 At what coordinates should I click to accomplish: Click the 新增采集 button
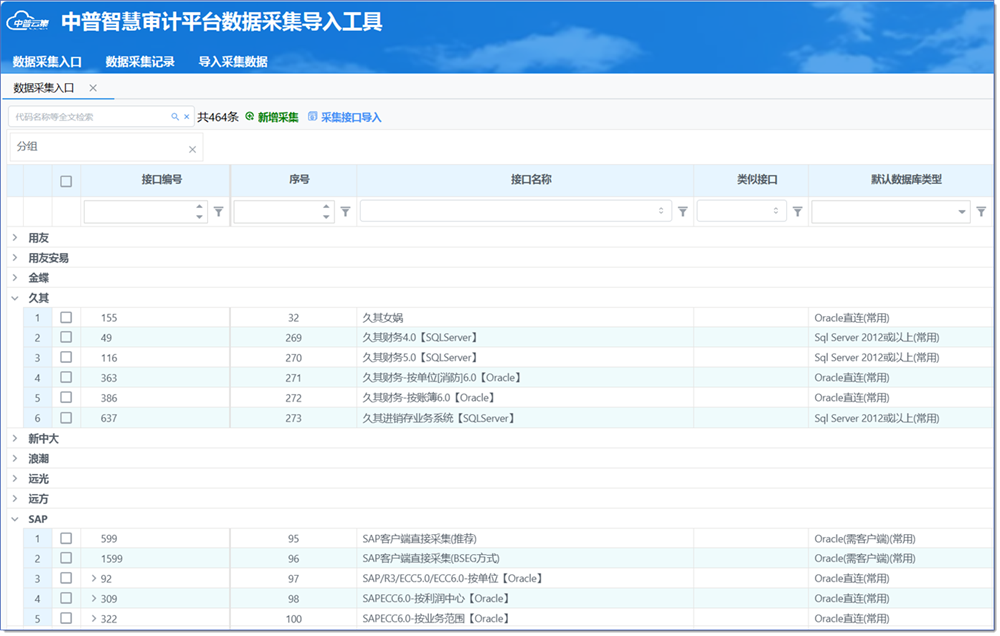(278, 117)
